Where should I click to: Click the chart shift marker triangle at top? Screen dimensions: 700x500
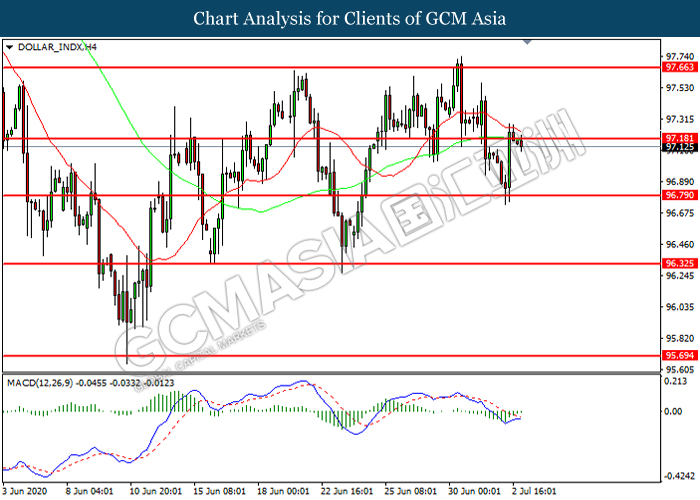(x=527, y=42)
